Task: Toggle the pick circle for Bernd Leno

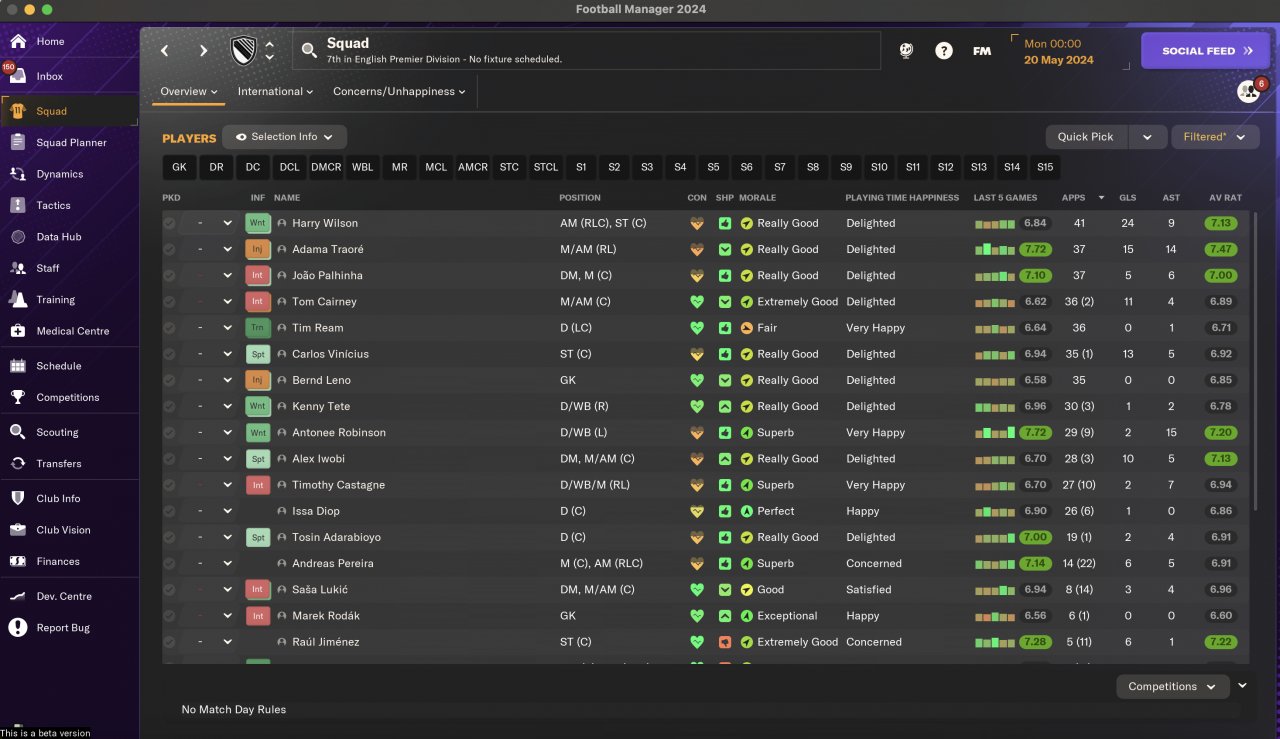Action: tap(169, 380)
